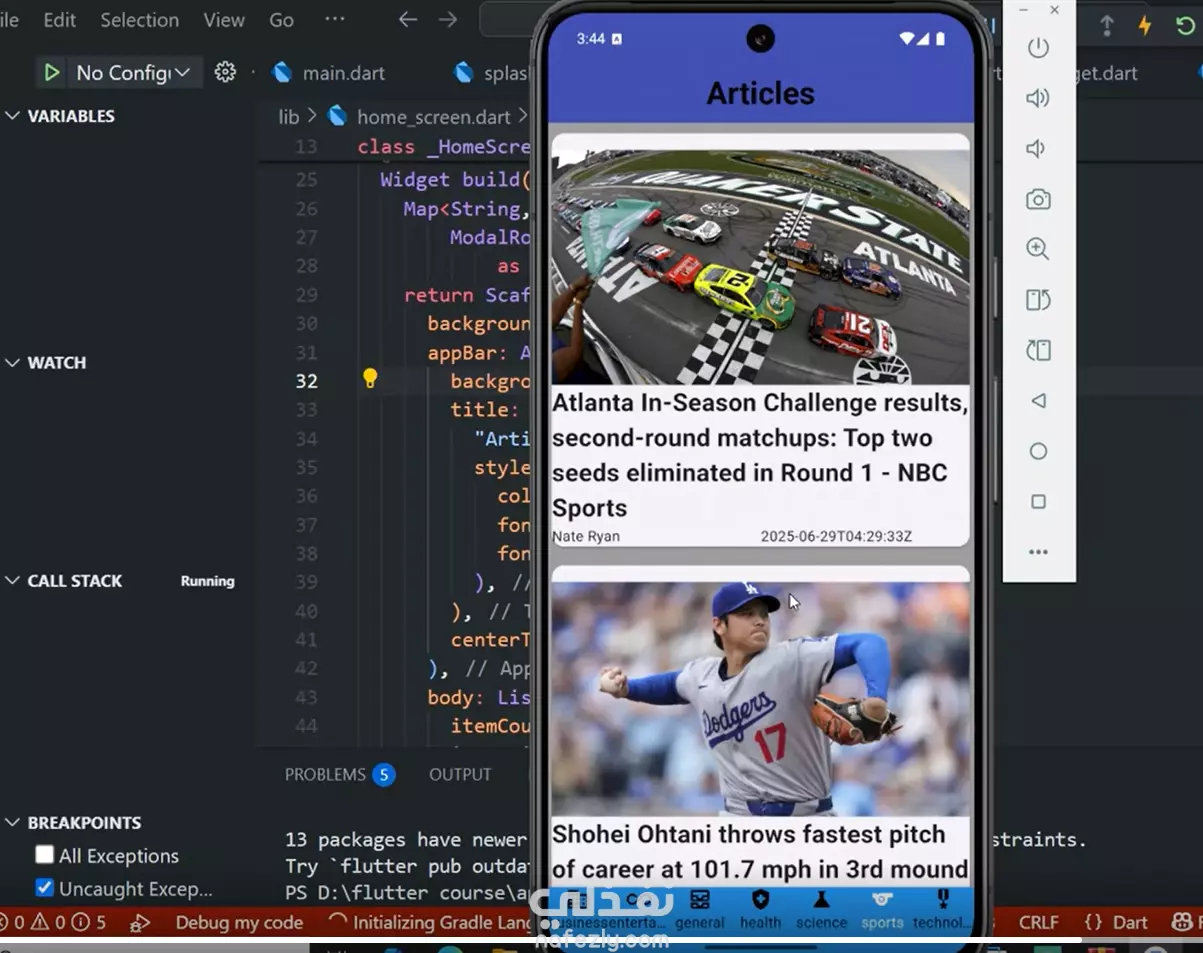Click the lightbulb code action on line 32
The height and width of the screenshot is (953, 1203).
[x=370, y=378]
